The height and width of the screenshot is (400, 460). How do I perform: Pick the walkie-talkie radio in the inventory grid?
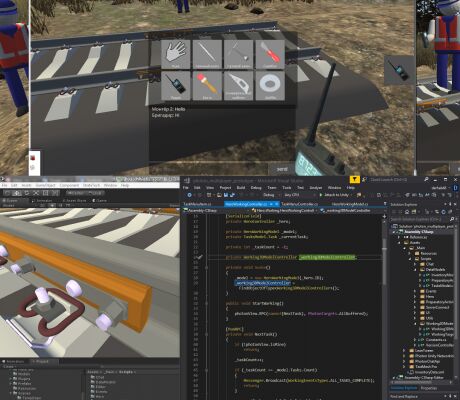[176, 86]
